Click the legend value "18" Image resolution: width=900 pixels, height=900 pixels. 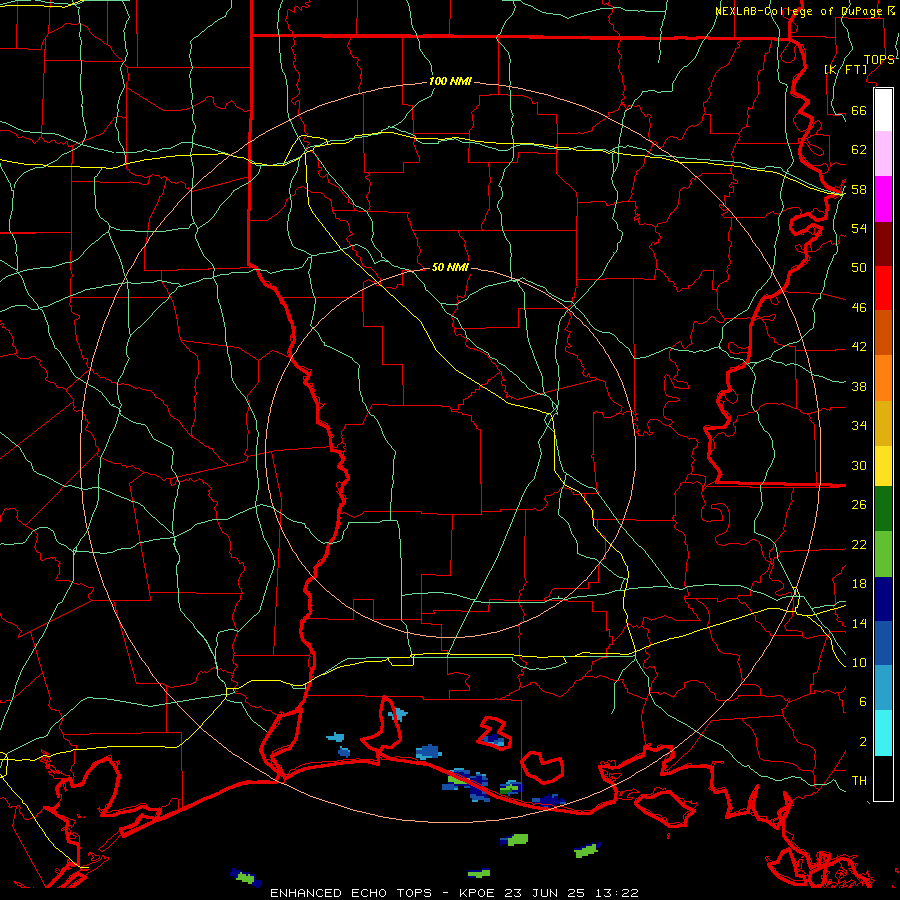(859, 584)
